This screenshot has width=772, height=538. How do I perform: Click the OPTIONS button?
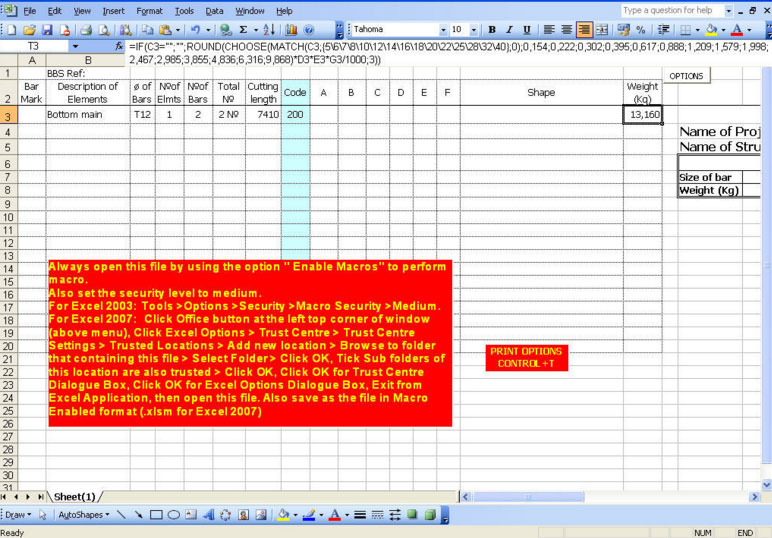(x=686, y=76)
